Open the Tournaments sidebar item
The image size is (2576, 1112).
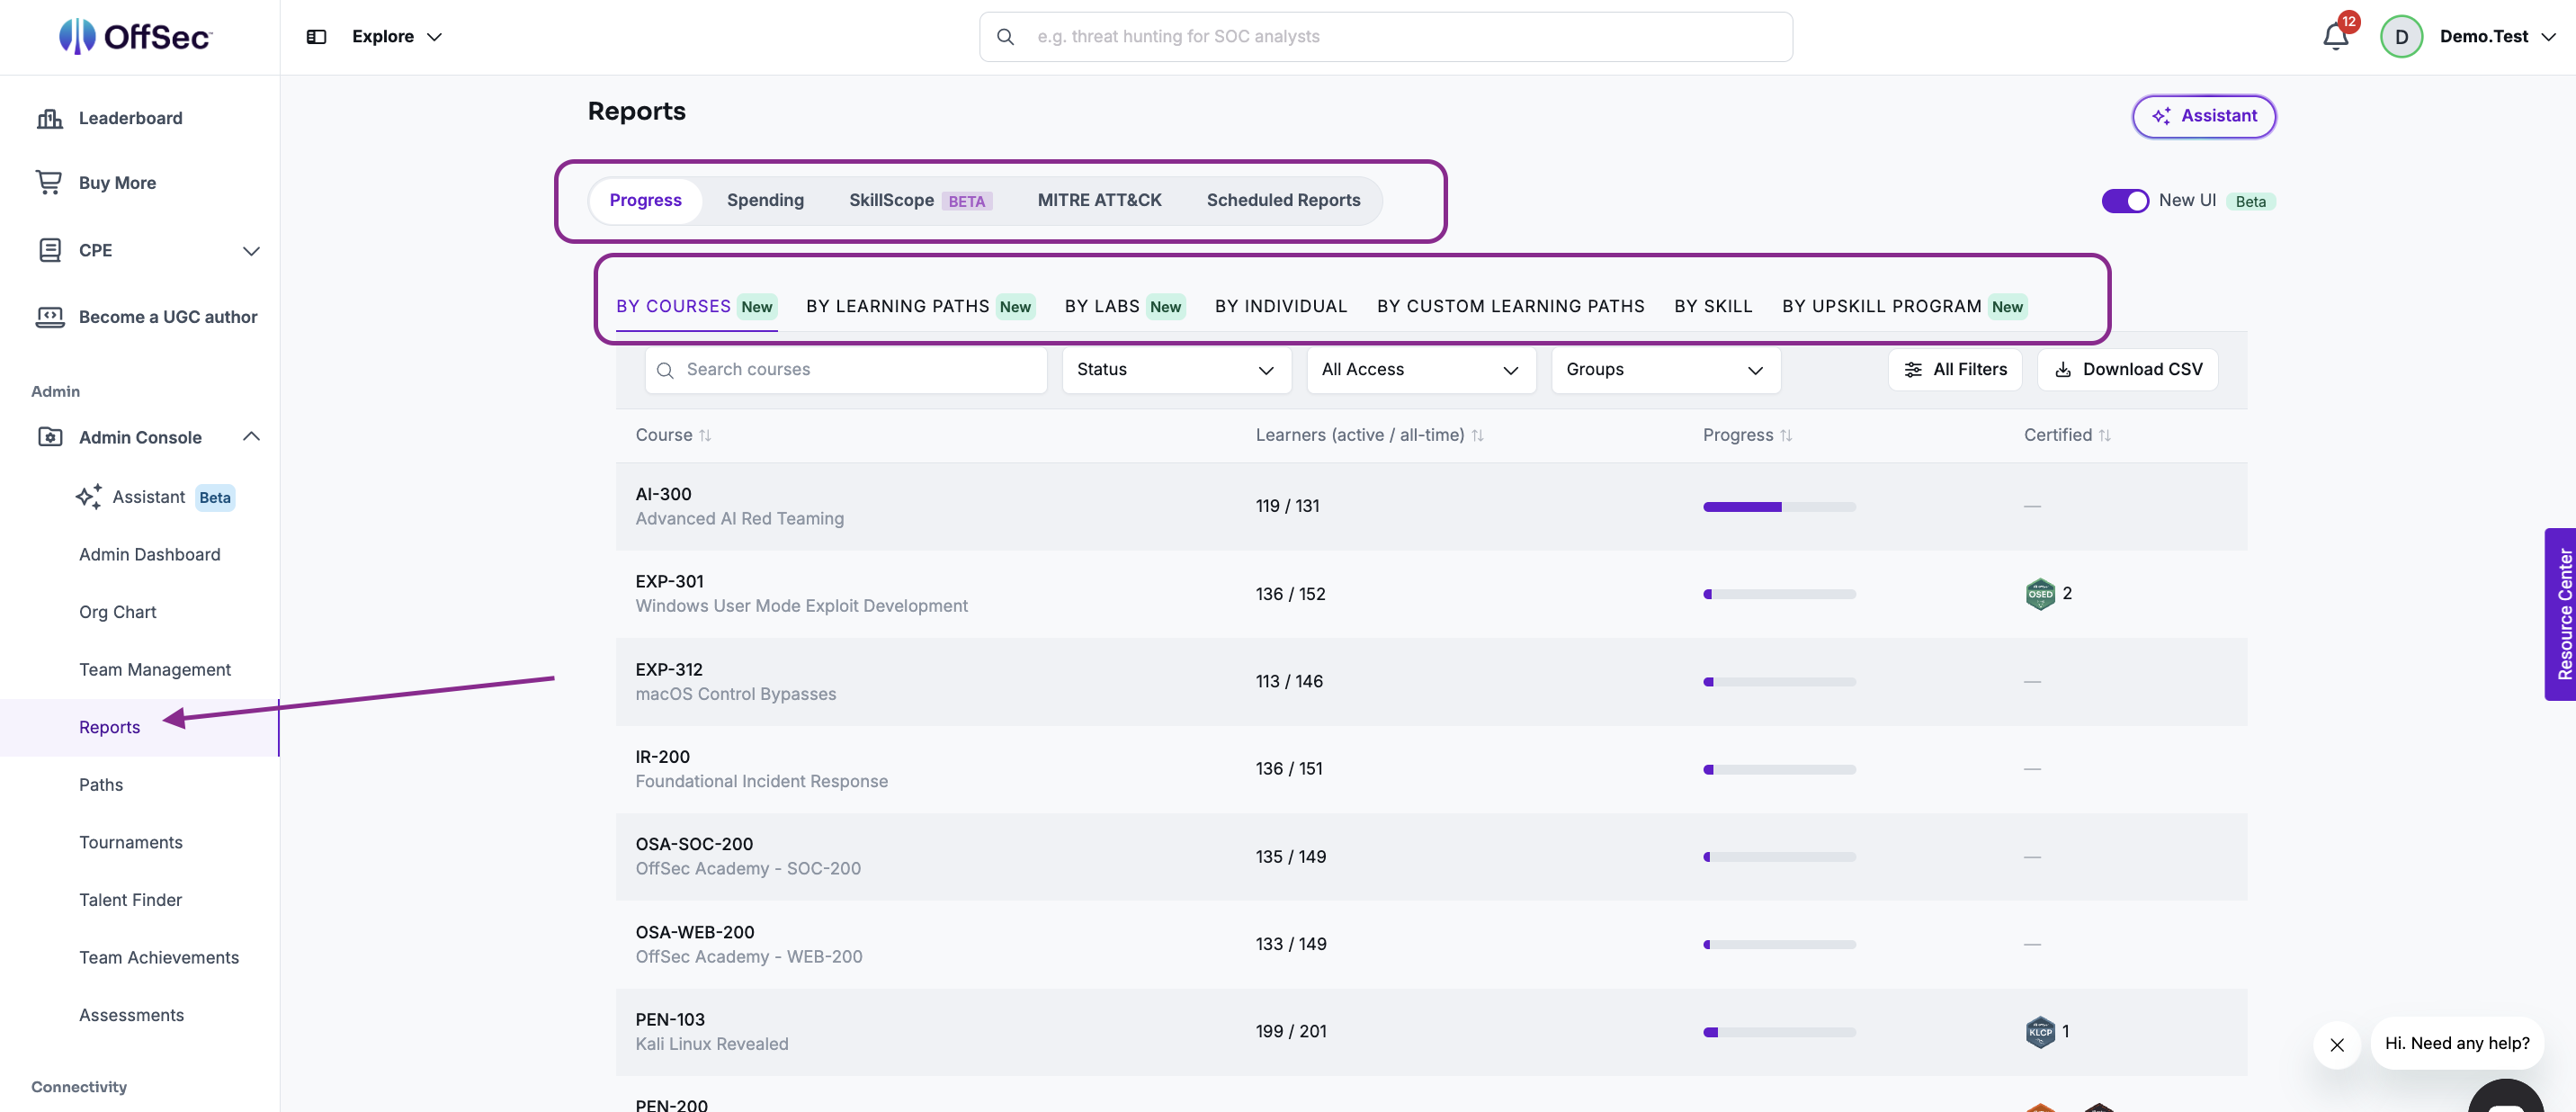[131, 842]
